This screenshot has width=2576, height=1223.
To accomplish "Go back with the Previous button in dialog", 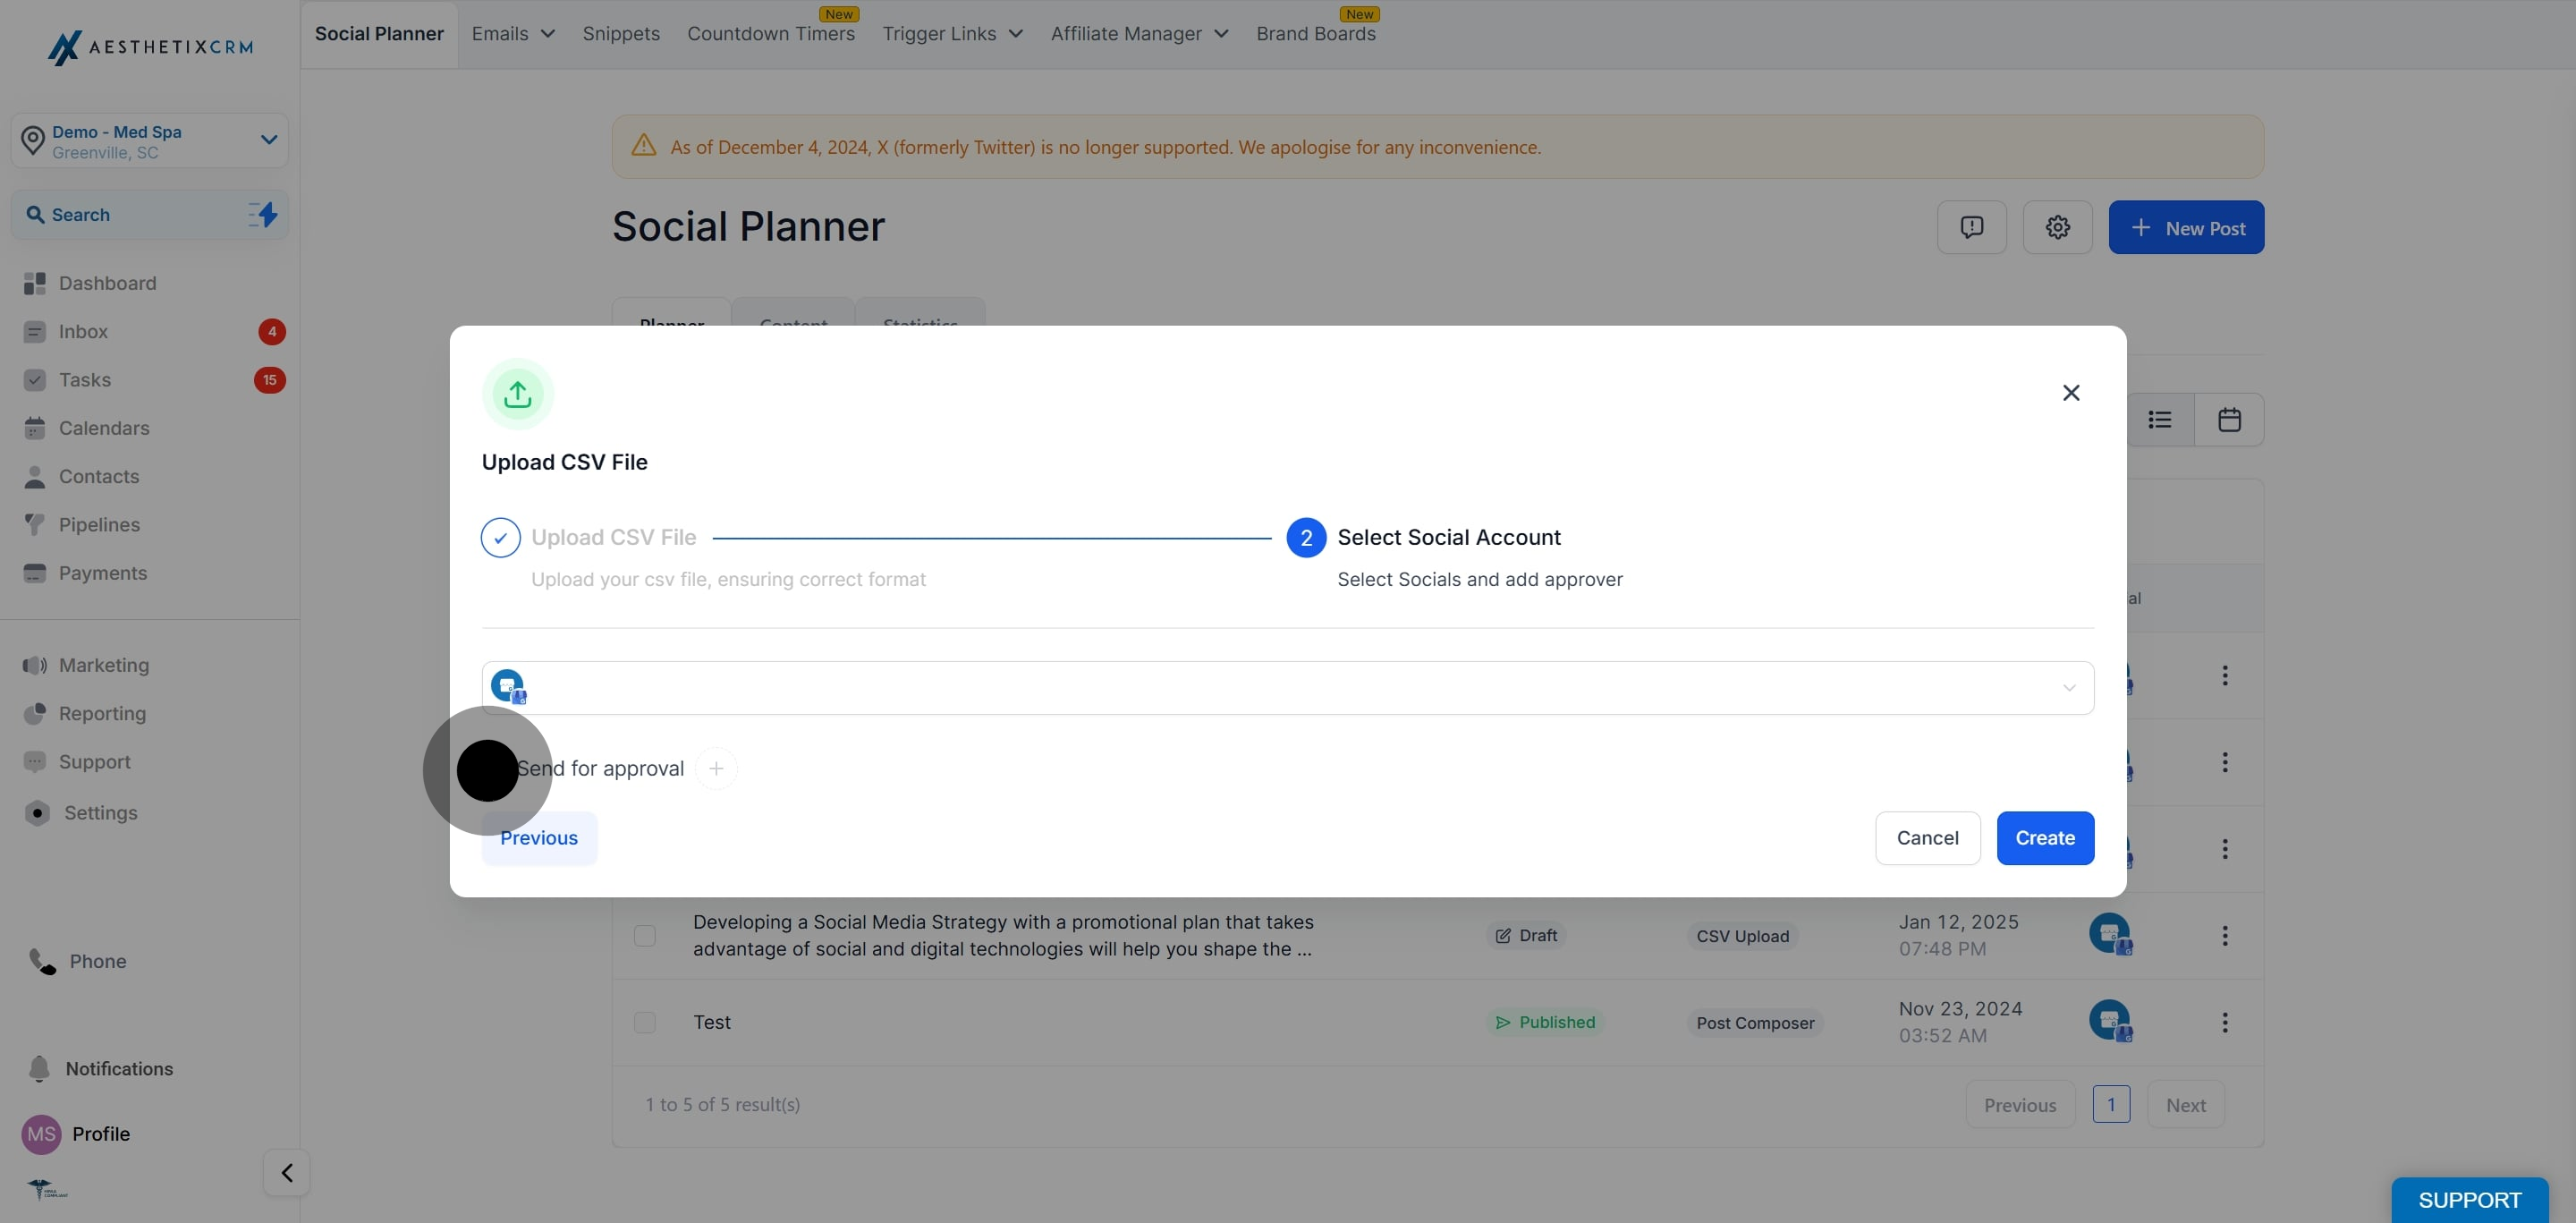I will click(x=539, y=838).
